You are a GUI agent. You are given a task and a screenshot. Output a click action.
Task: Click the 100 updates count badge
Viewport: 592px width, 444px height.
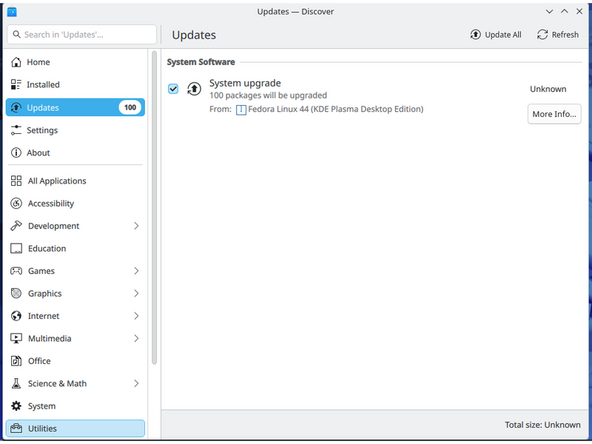point(130,108)
